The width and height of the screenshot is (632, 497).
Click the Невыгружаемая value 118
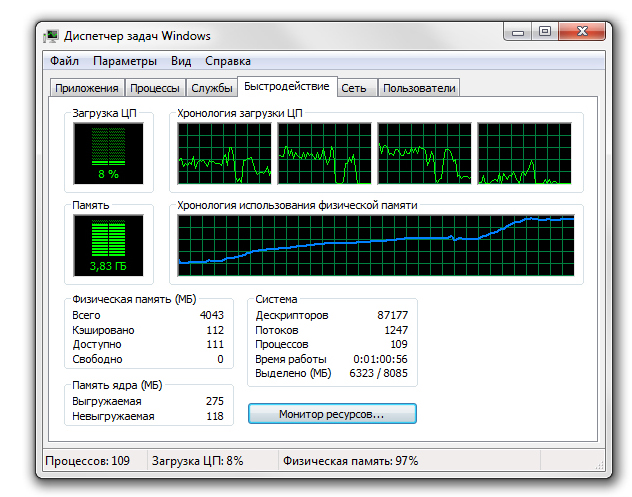[x=215, y=416]
